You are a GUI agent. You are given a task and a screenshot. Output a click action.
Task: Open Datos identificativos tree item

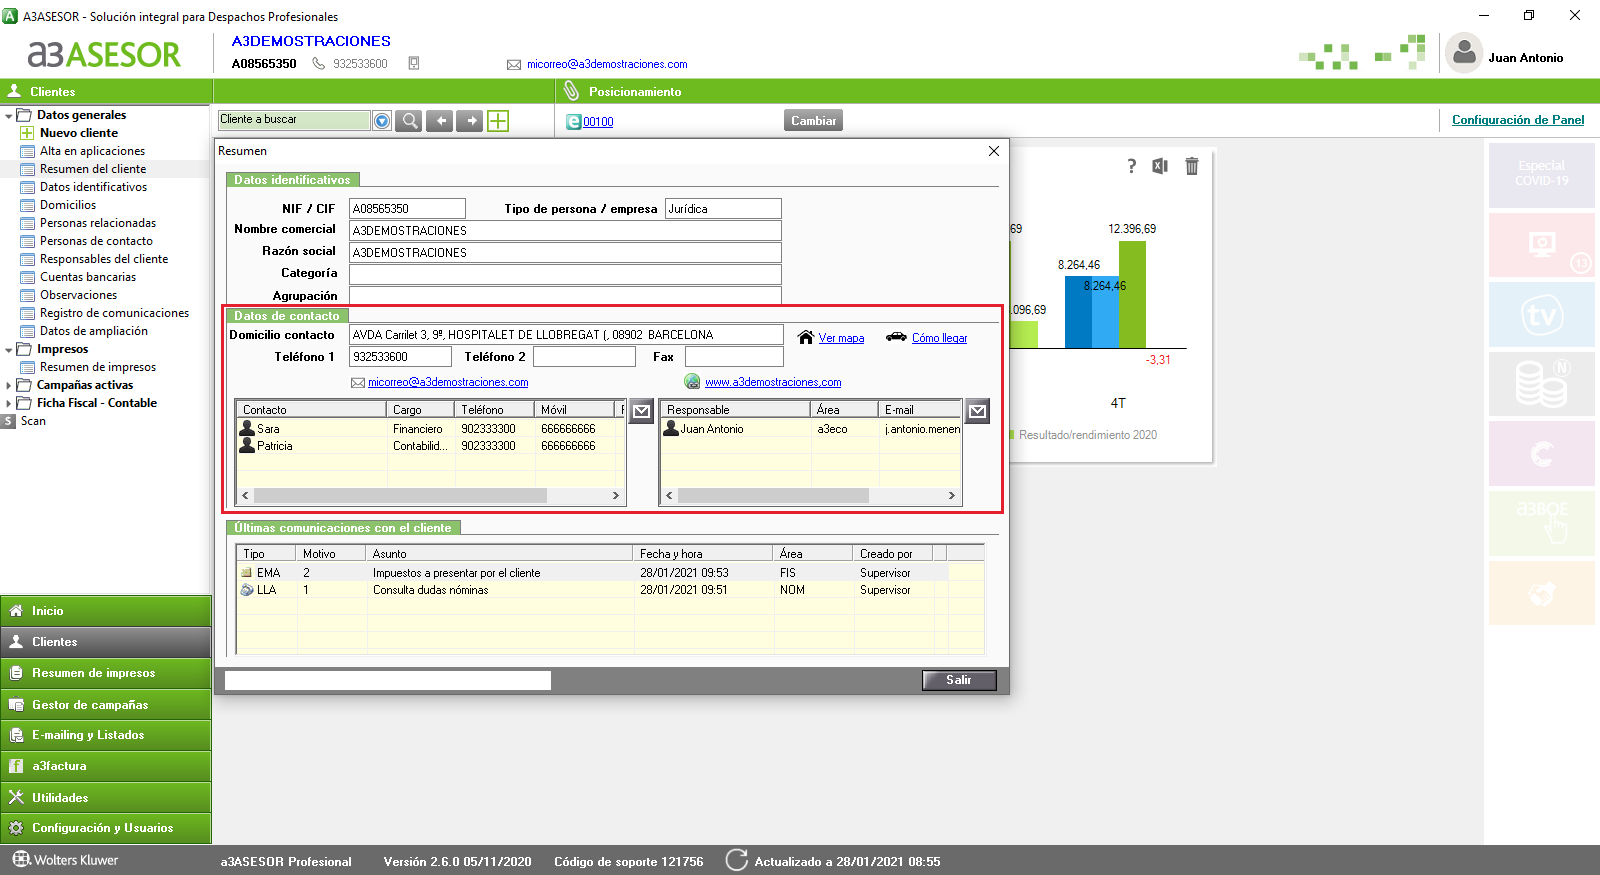(93, 187)
